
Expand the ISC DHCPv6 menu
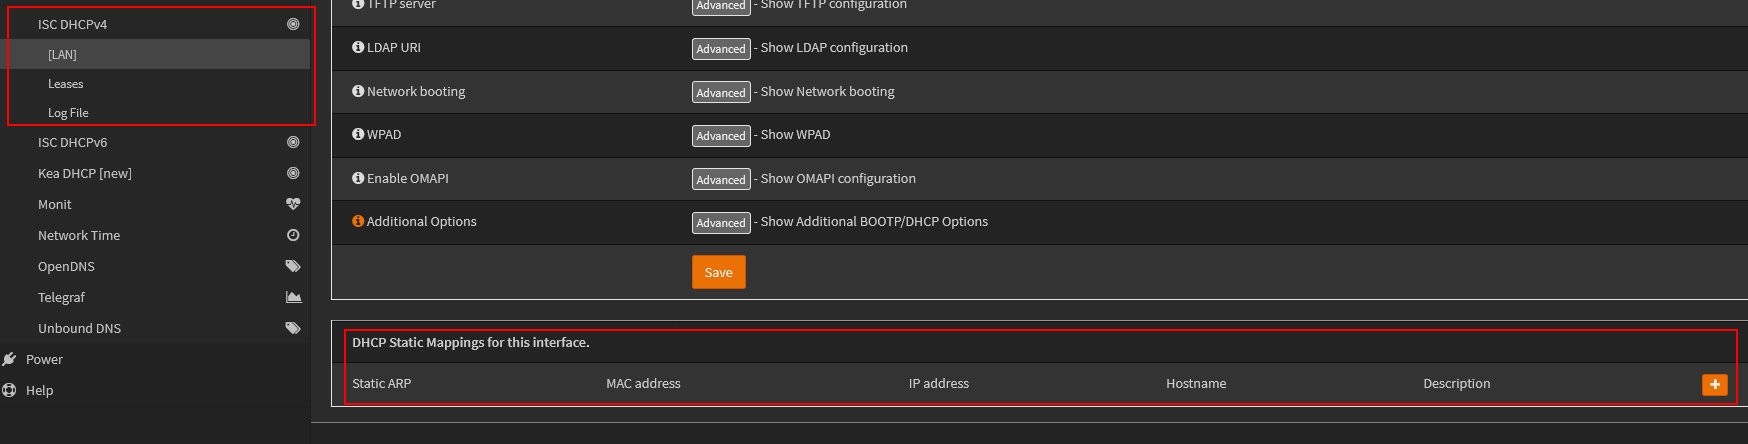tap(155, 142)
